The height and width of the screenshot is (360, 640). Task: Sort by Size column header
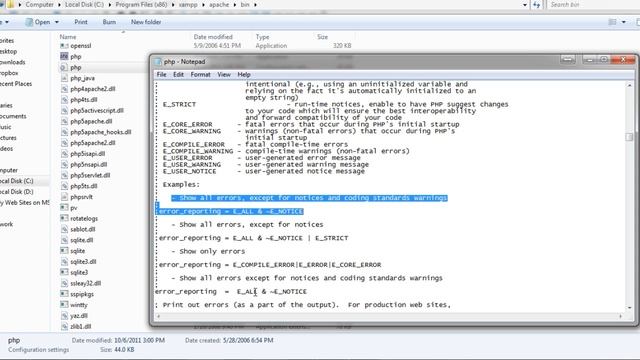tap(322, 37)
